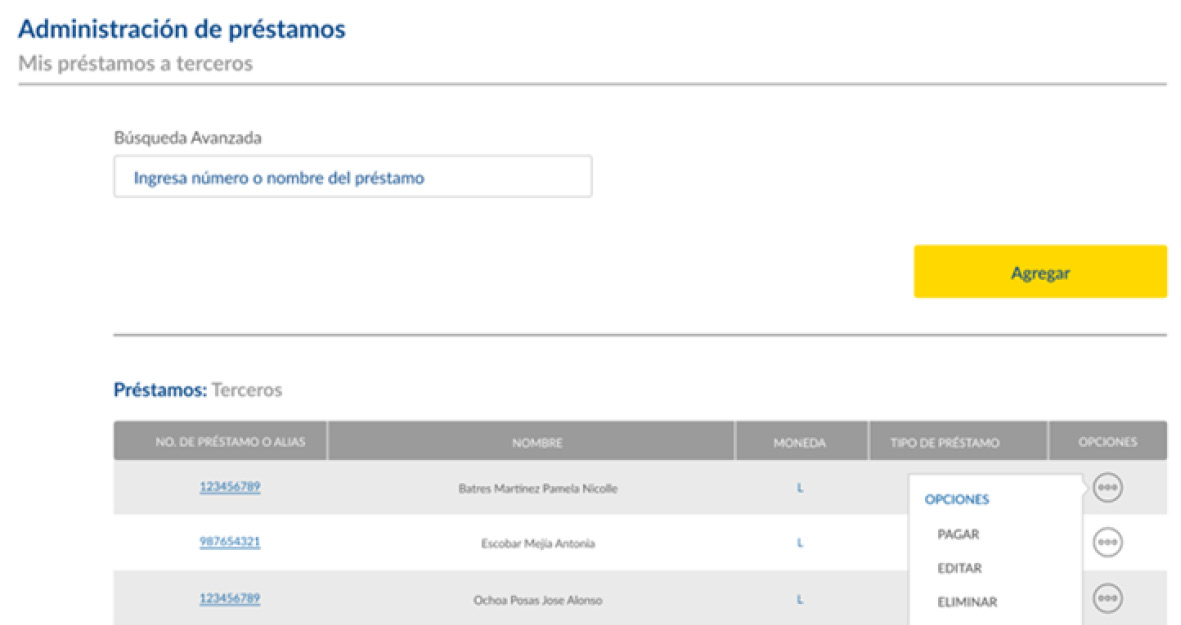Click the Moneda column header
Screen dimensions: 1181x625
pyautogui.click(x=800, y=442)
